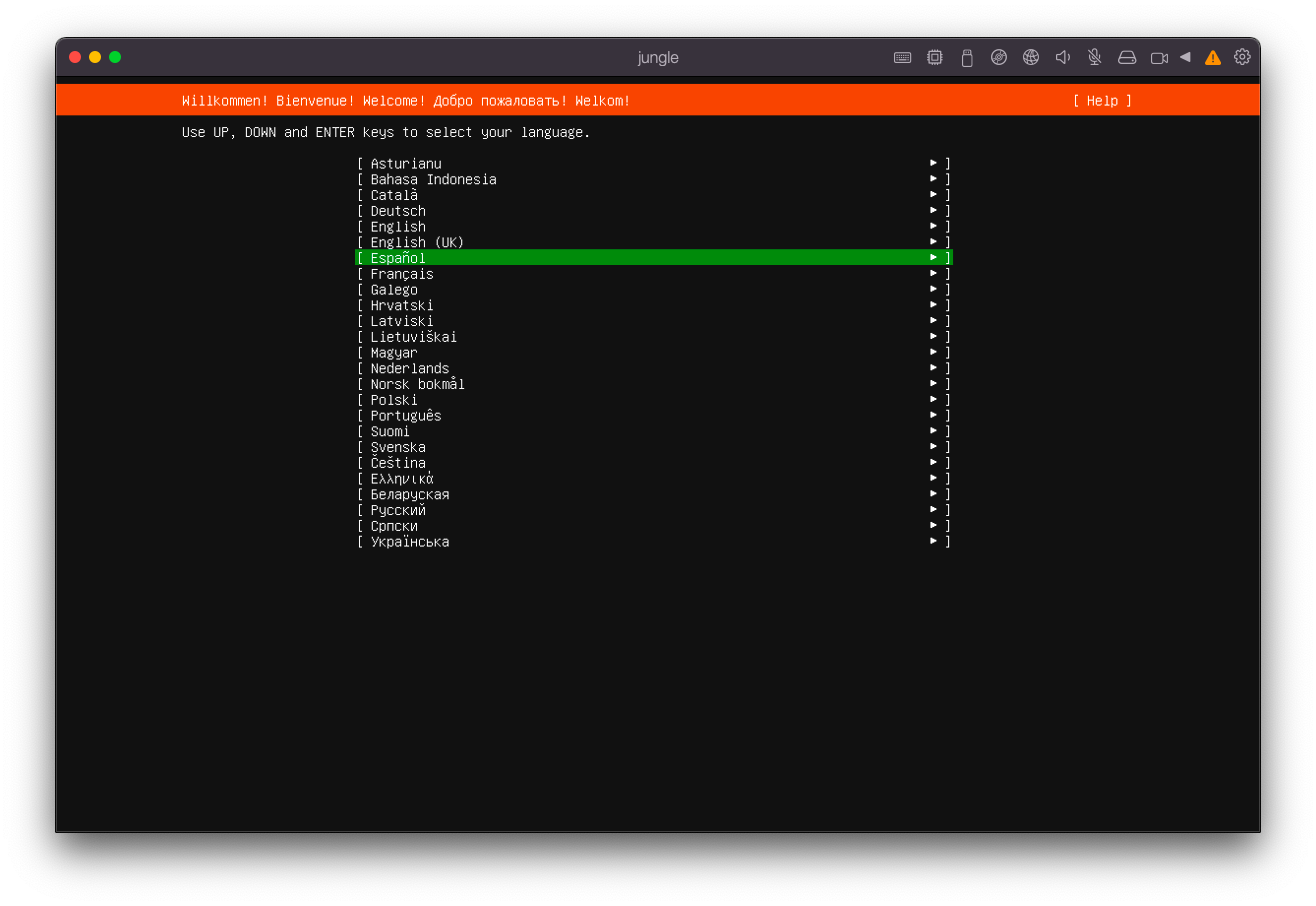Select English (UK) language option
The height and width of the screenshot is (906, 1316).
[417, 242]
